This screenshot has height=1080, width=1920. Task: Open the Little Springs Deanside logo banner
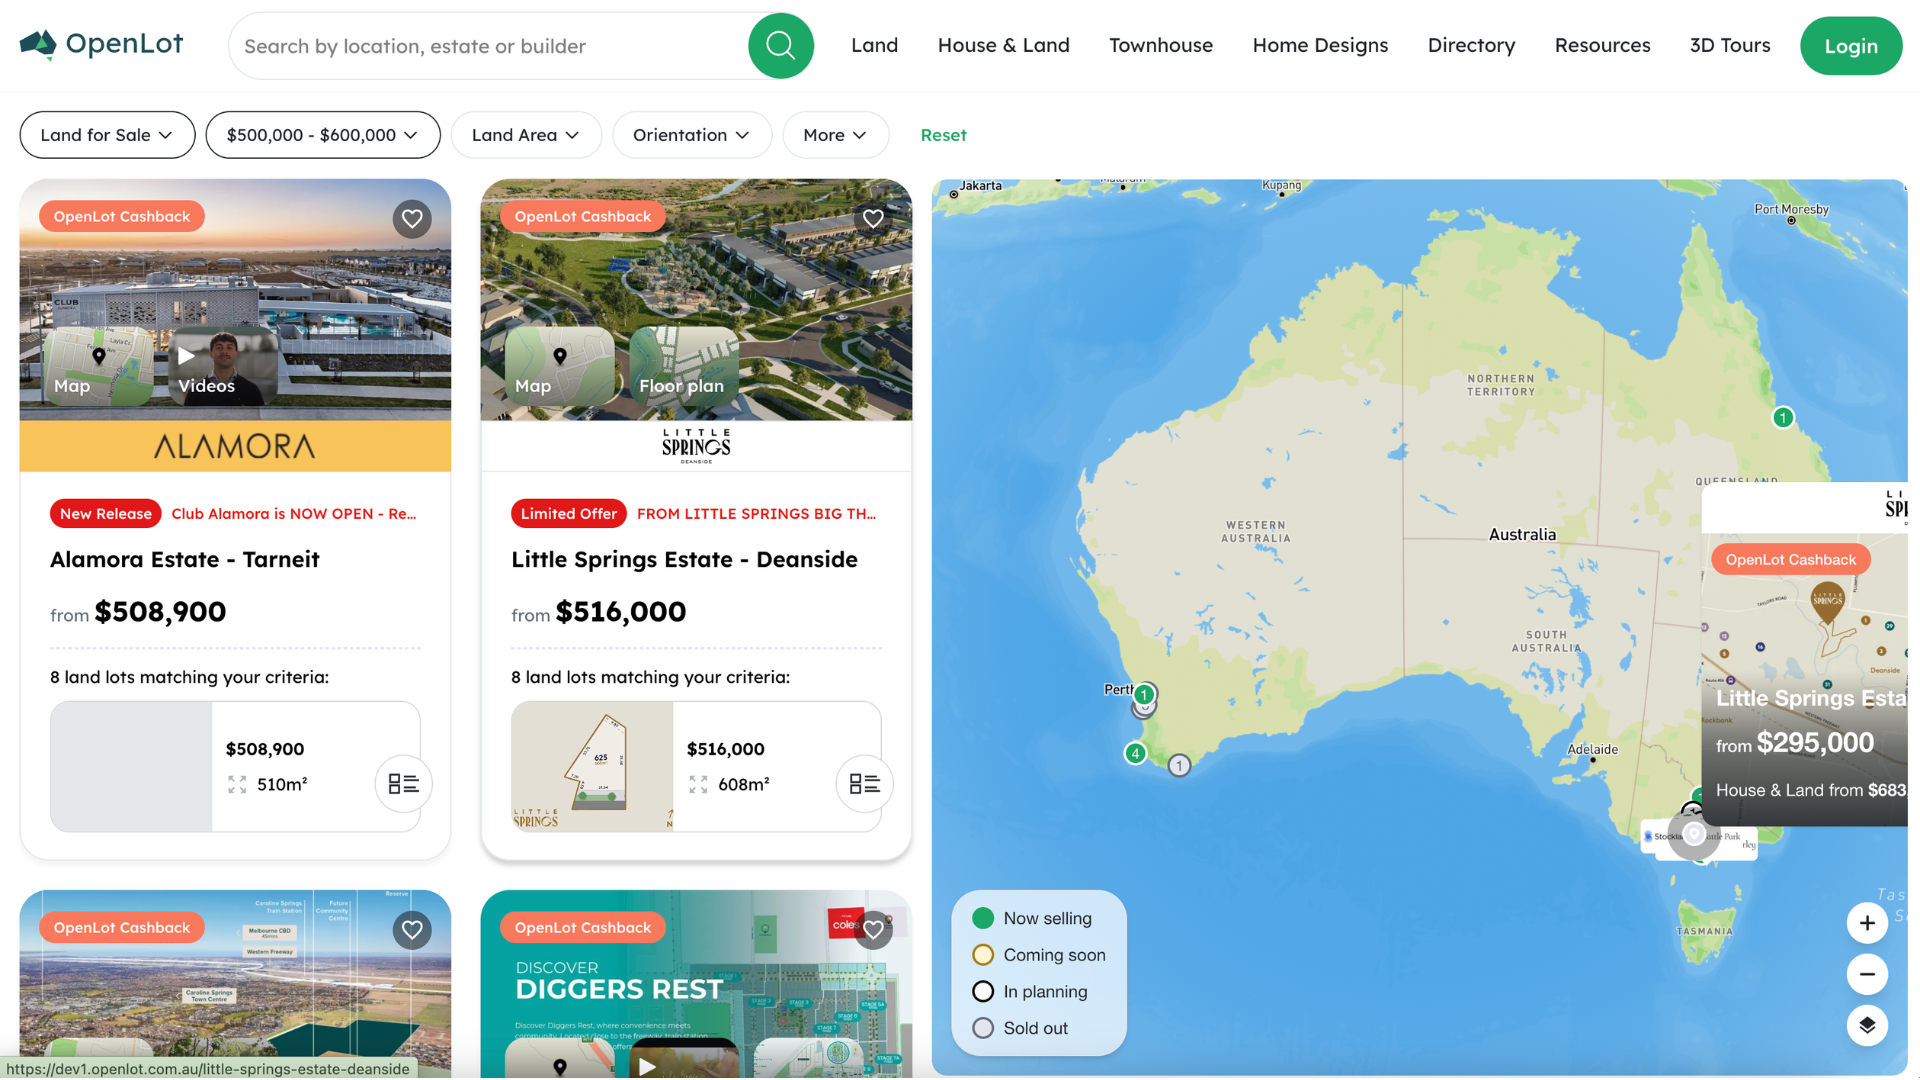(x=696, y=446)
